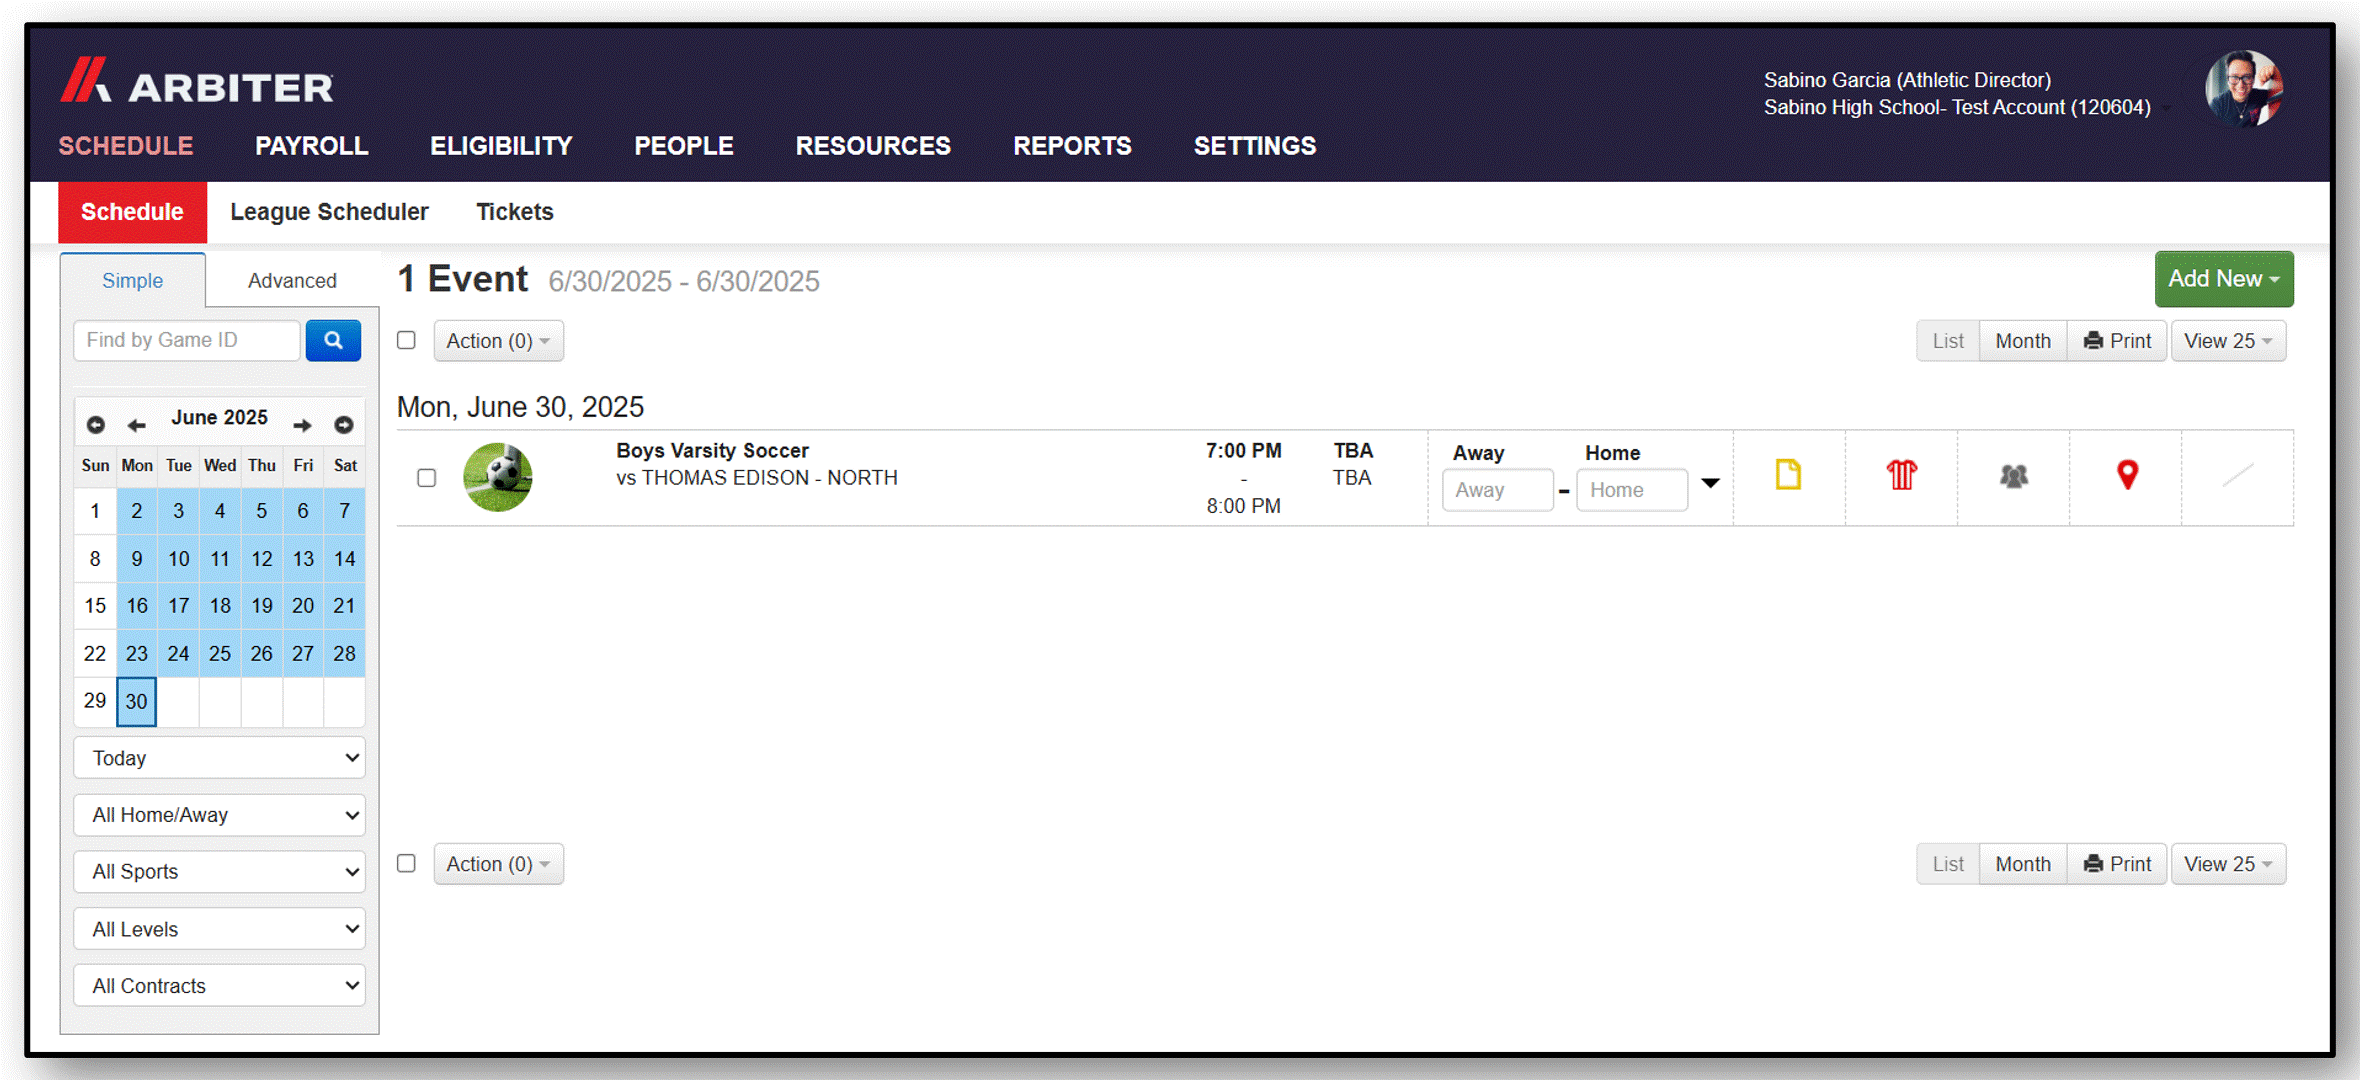Select June 29 in the calendar
Screen dimensions: 2360x1080
pos(95,701)
